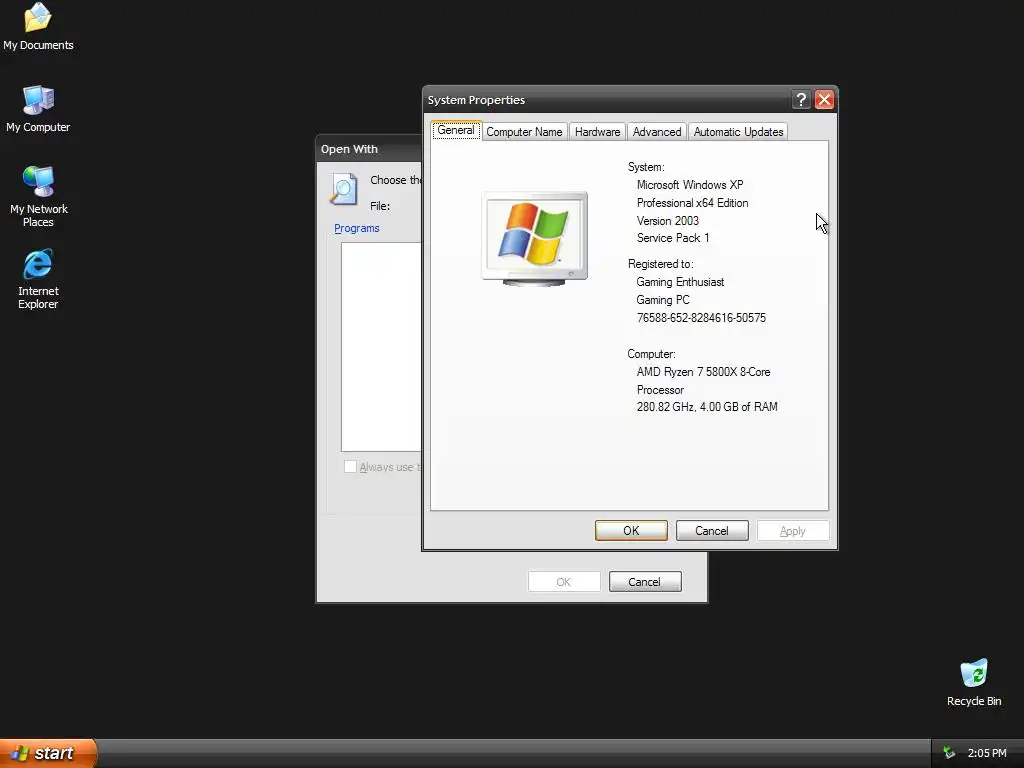Click the Windows XP monitor logo image
This screenshot has height=768, width=1024.
pyautogui.click(x=535, y=238)
